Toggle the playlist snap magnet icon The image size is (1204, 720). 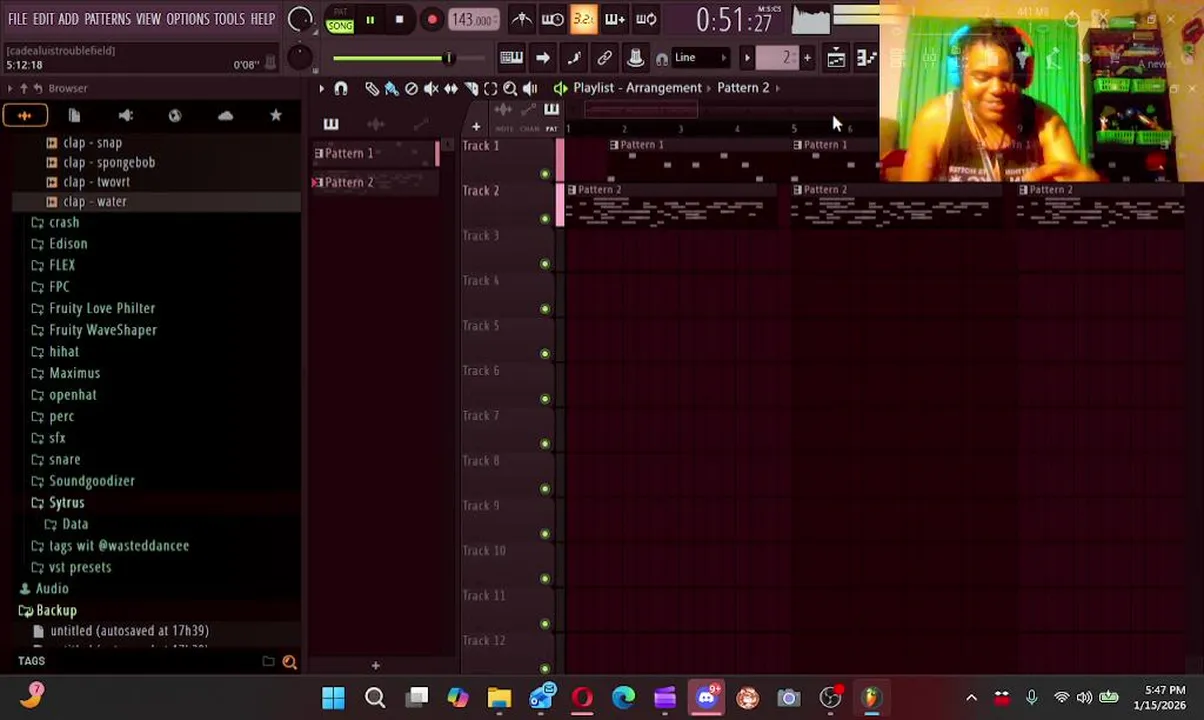(341, 88)
